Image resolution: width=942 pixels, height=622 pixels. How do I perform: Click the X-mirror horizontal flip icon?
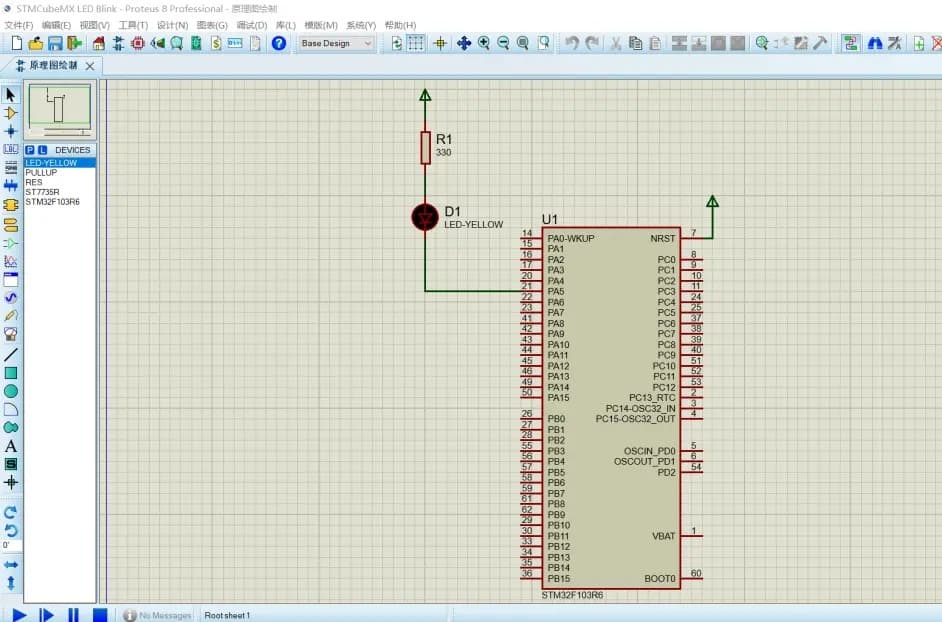pos(10,565)
